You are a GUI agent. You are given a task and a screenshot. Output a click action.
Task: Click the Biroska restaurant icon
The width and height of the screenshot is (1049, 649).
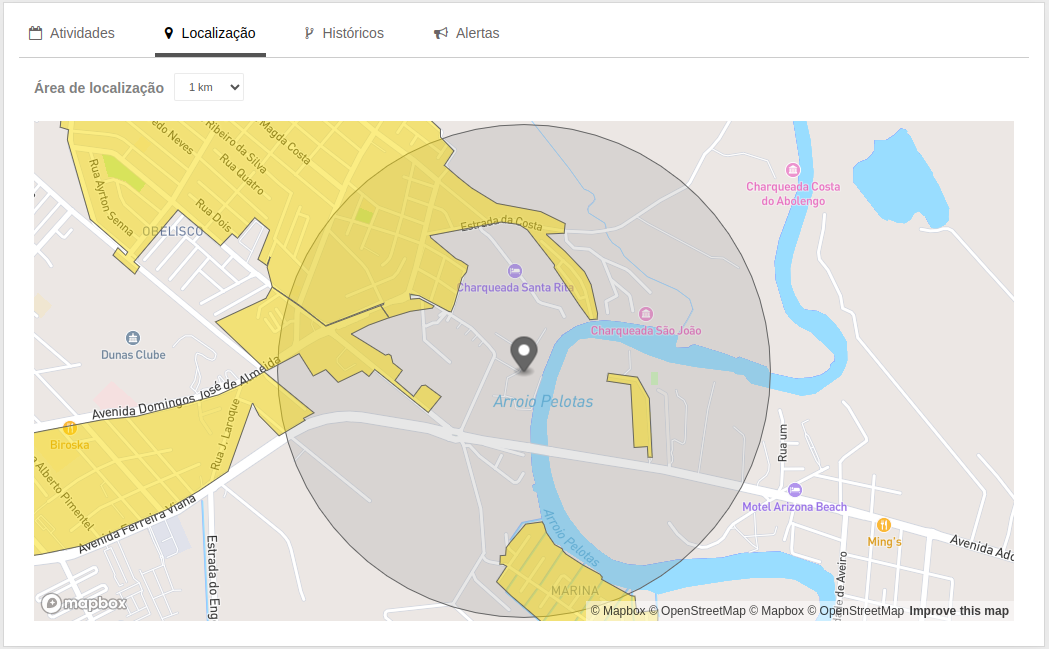tap(69, 428)
